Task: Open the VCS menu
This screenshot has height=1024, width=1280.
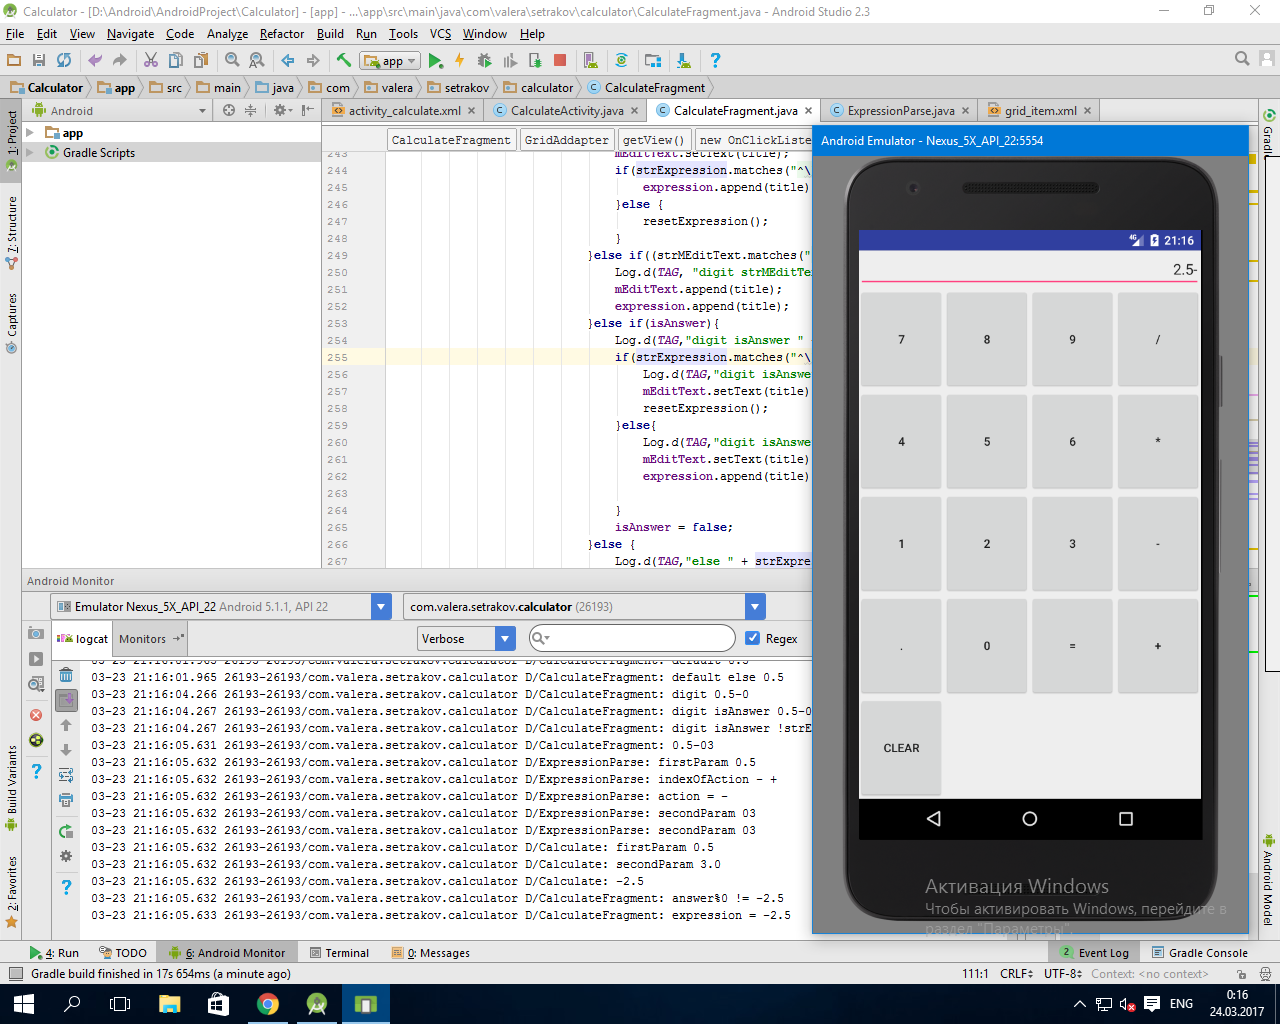Action: 440,33
